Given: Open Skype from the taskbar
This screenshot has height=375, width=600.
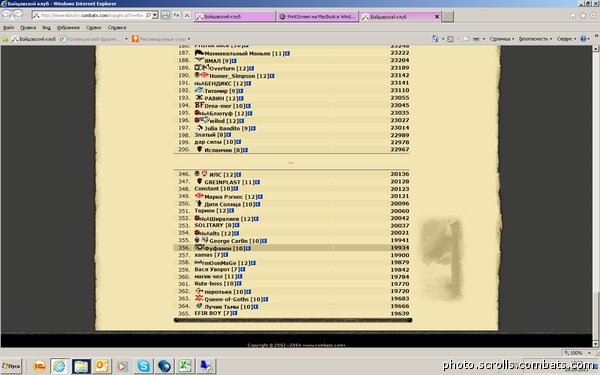Looking at the screenshot, I should (143, 366).
